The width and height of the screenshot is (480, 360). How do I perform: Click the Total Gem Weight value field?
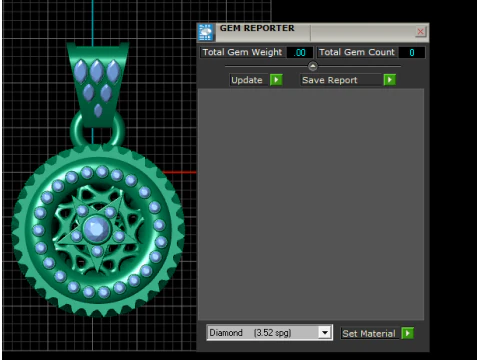pyautogui.click(x=300, y=53)
